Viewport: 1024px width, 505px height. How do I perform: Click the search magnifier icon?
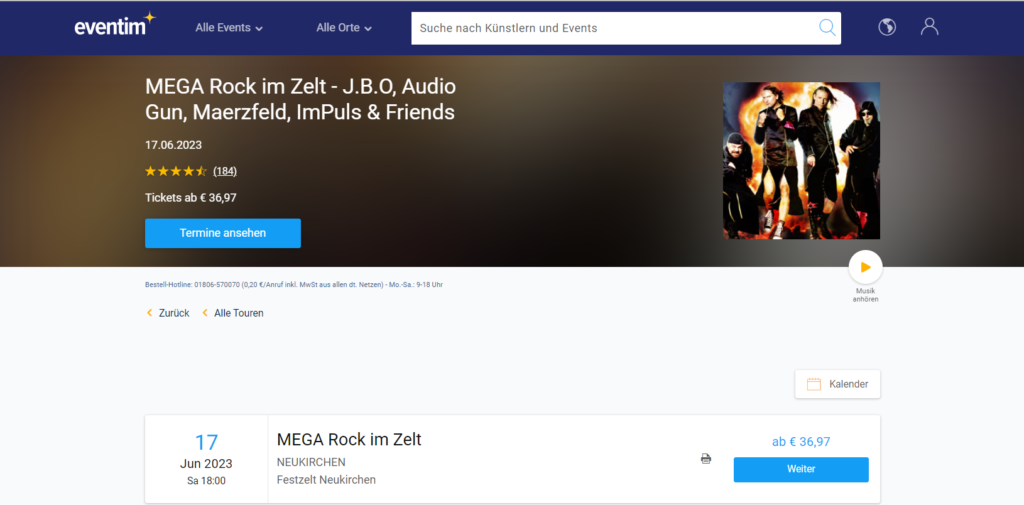(x=827, y=28)
